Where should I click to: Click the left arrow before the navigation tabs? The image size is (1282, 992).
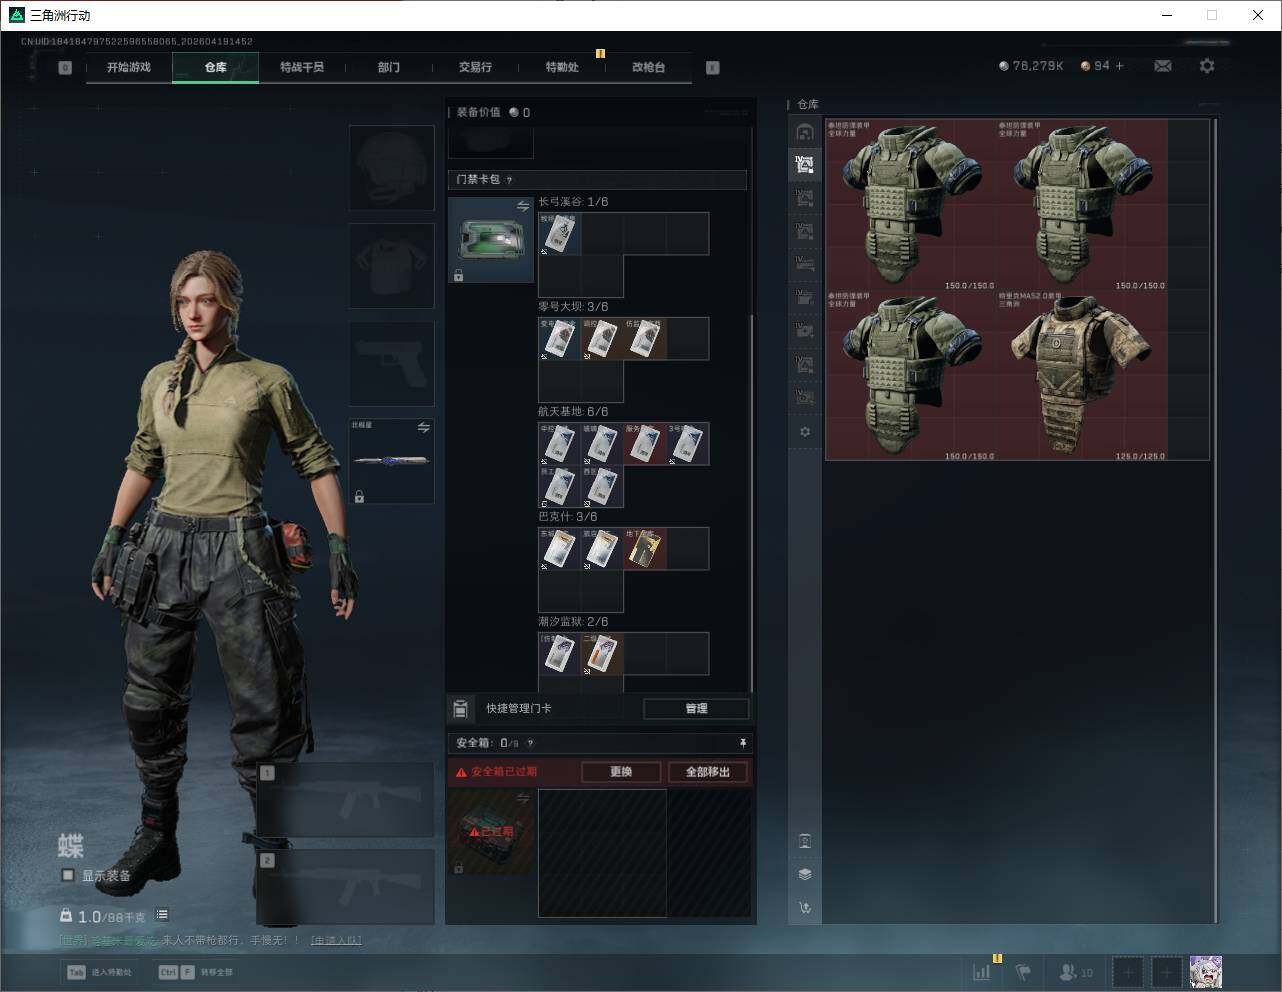[65, 68]
